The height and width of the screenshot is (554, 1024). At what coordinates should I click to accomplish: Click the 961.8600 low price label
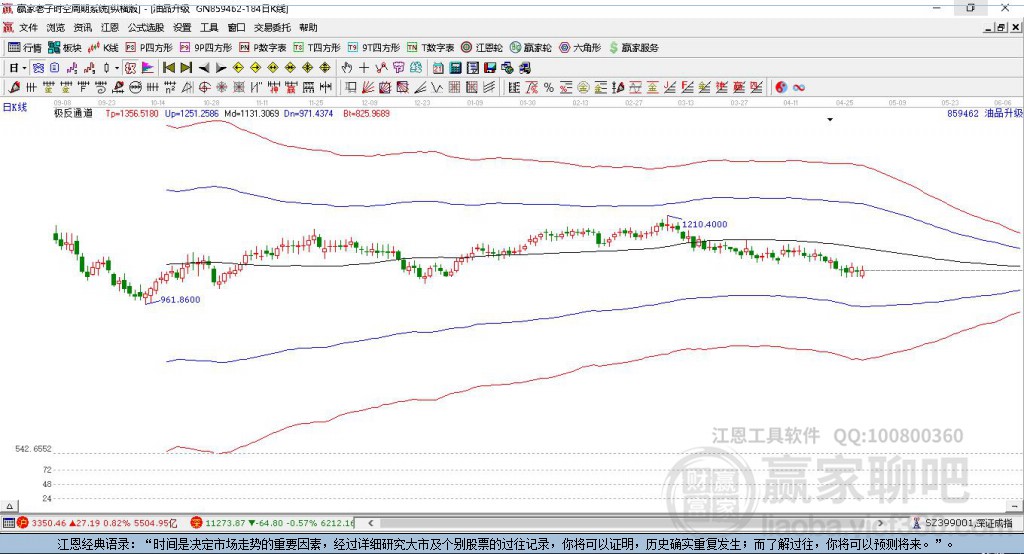pos(180,300)
